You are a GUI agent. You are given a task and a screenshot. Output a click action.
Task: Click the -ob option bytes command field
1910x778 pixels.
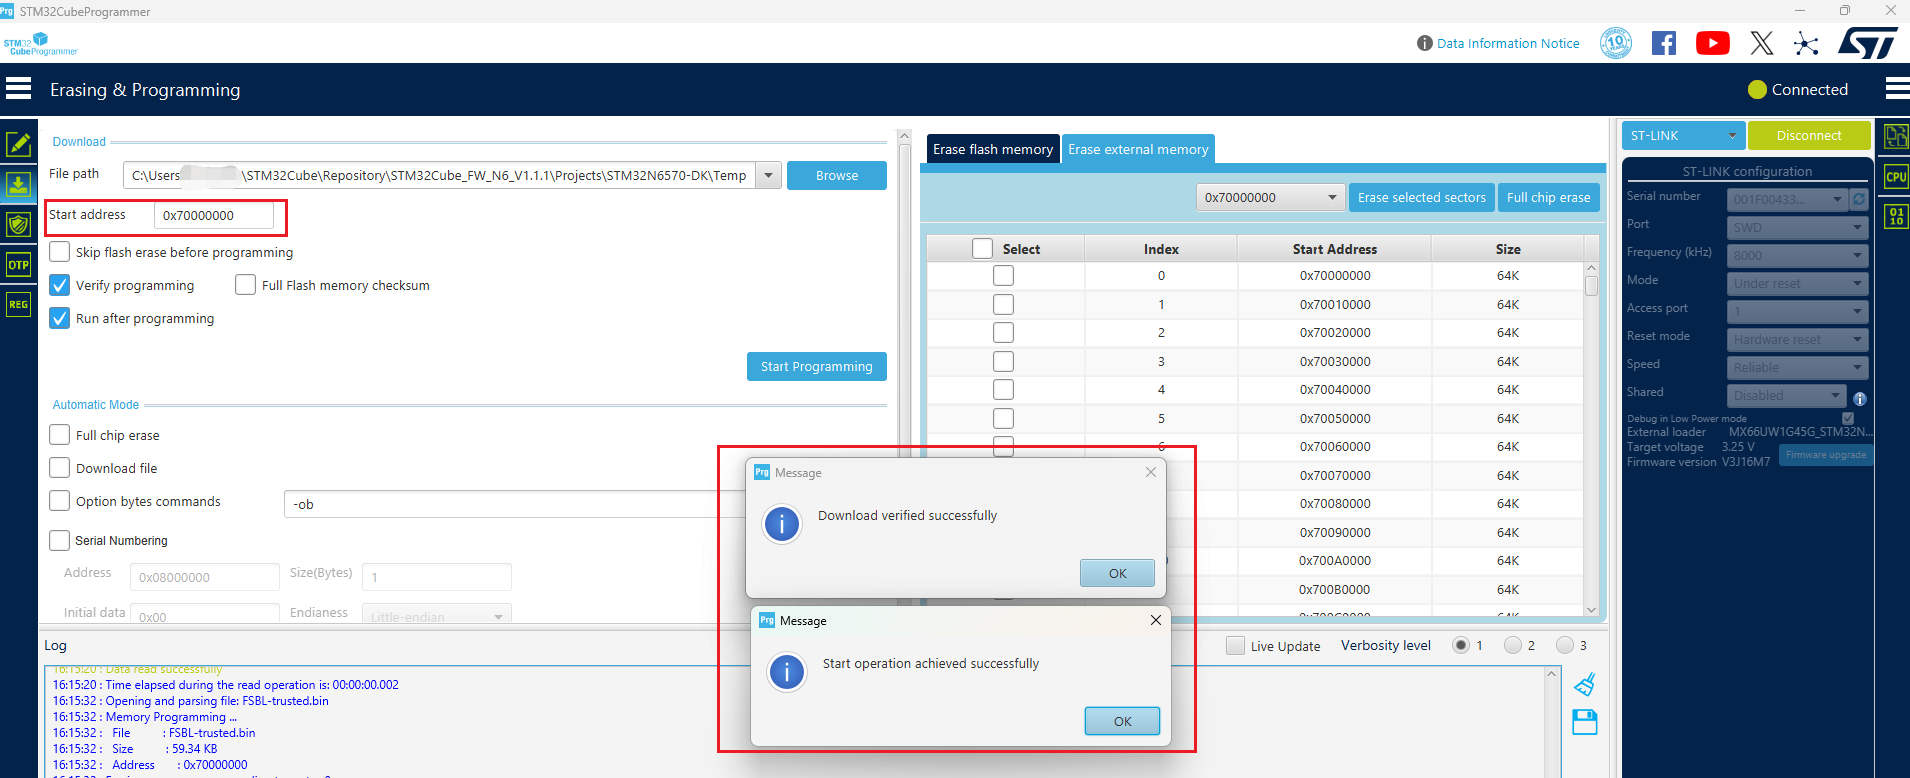[x=515, y=504]
